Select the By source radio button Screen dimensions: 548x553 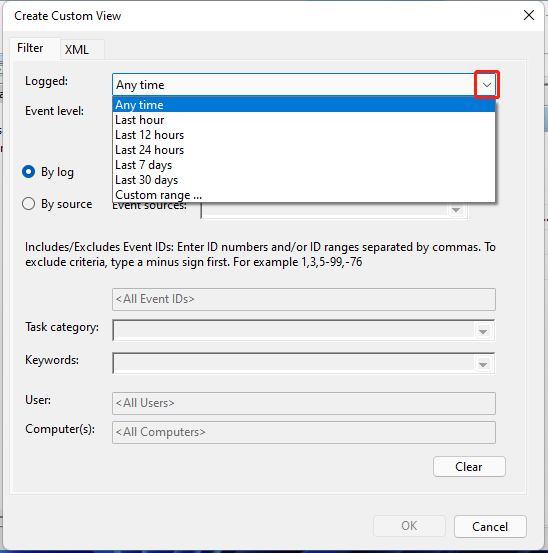click(x=29, y=203)
